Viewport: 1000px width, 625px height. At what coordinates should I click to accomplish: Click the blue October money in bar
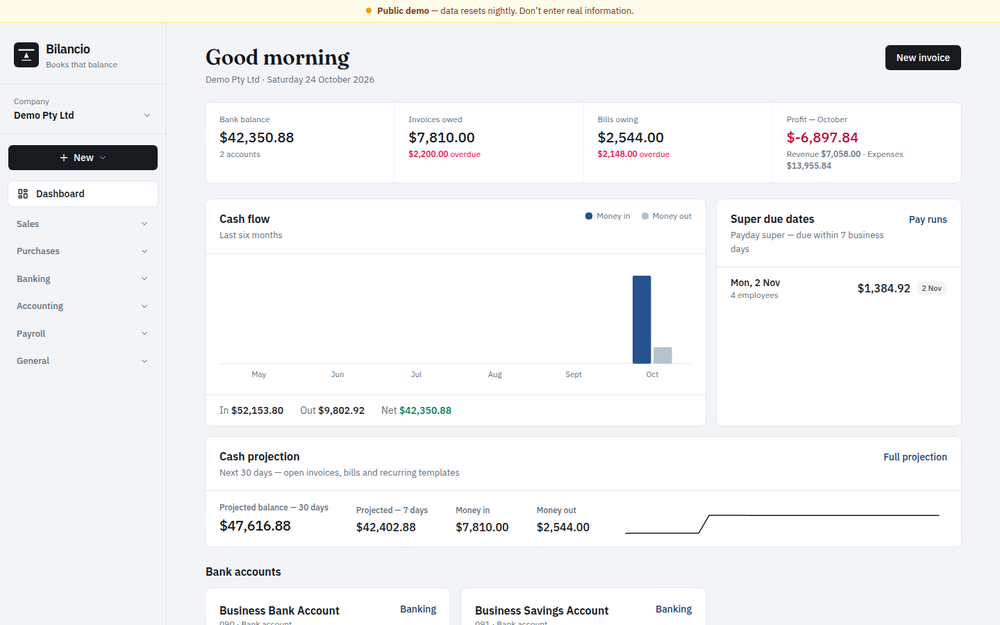642,320
